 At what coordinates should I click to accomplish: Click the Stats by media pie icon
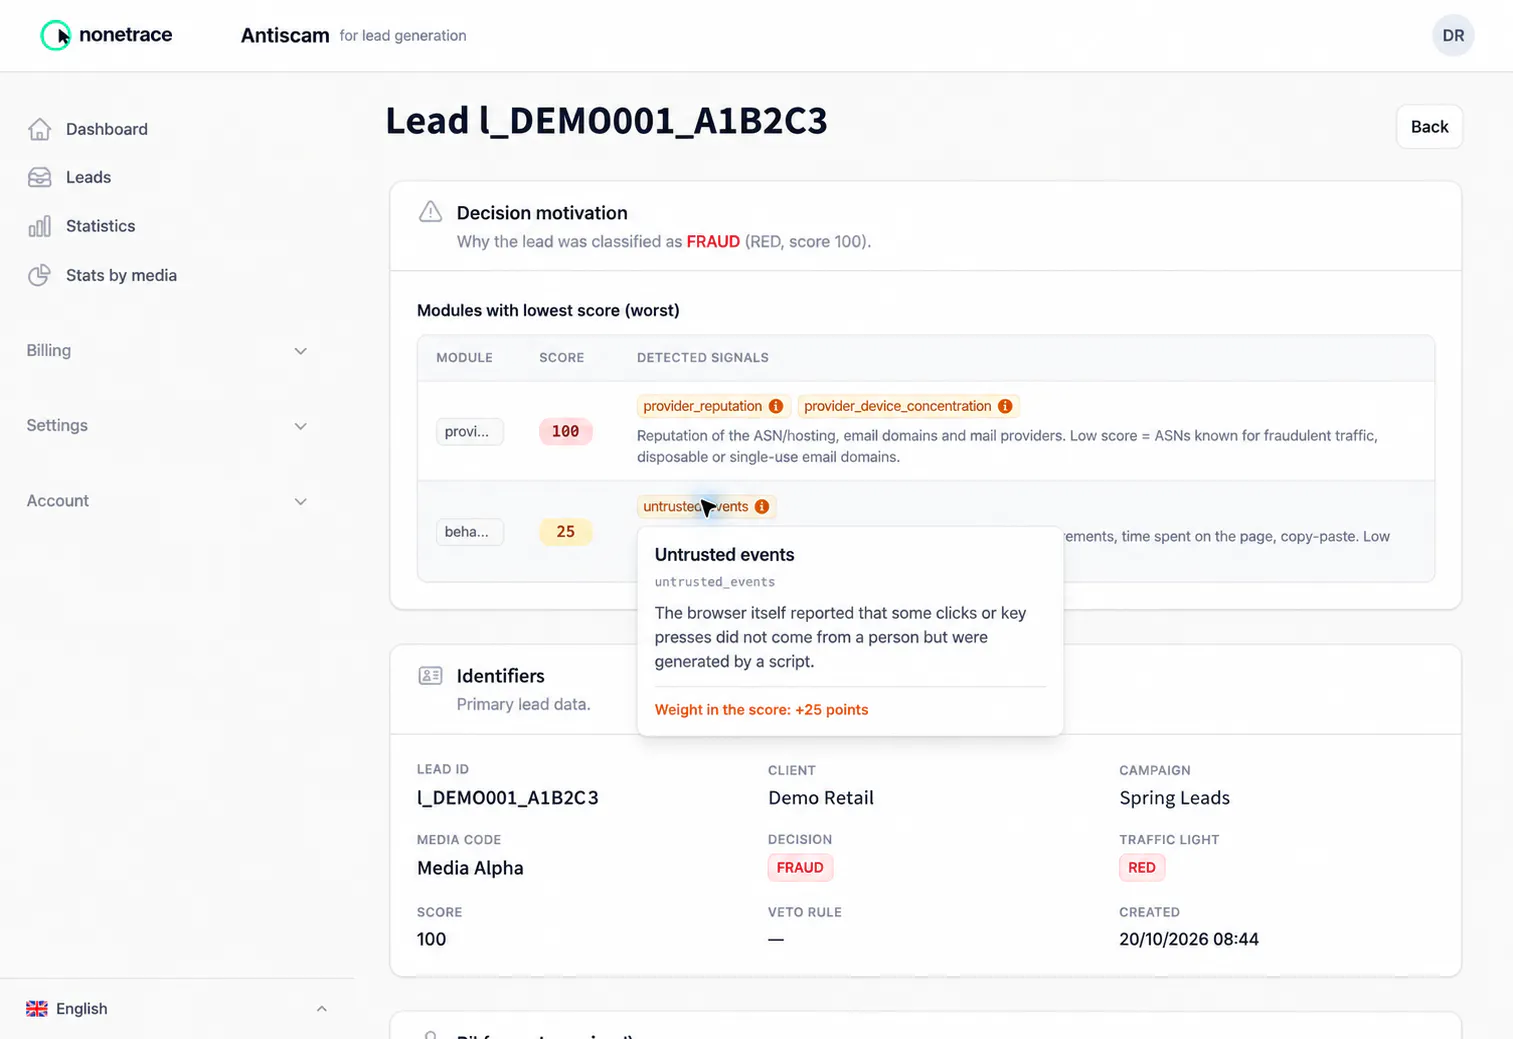40,275
